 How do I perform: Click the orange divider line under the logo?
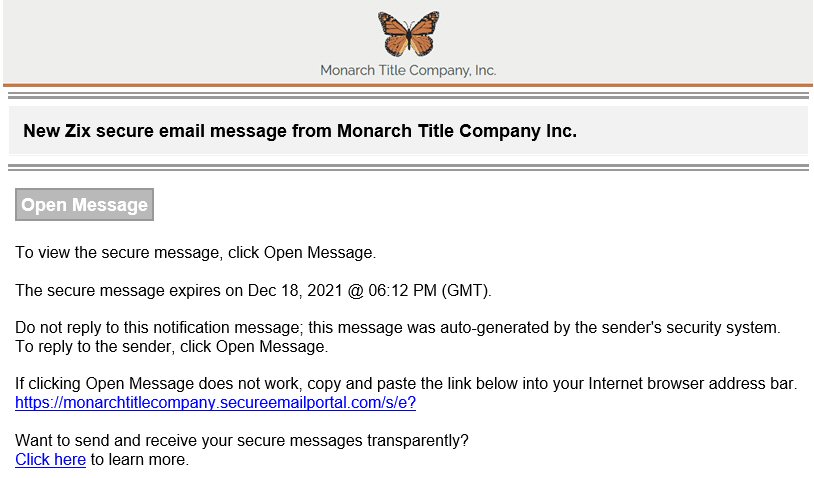(408, 85)
